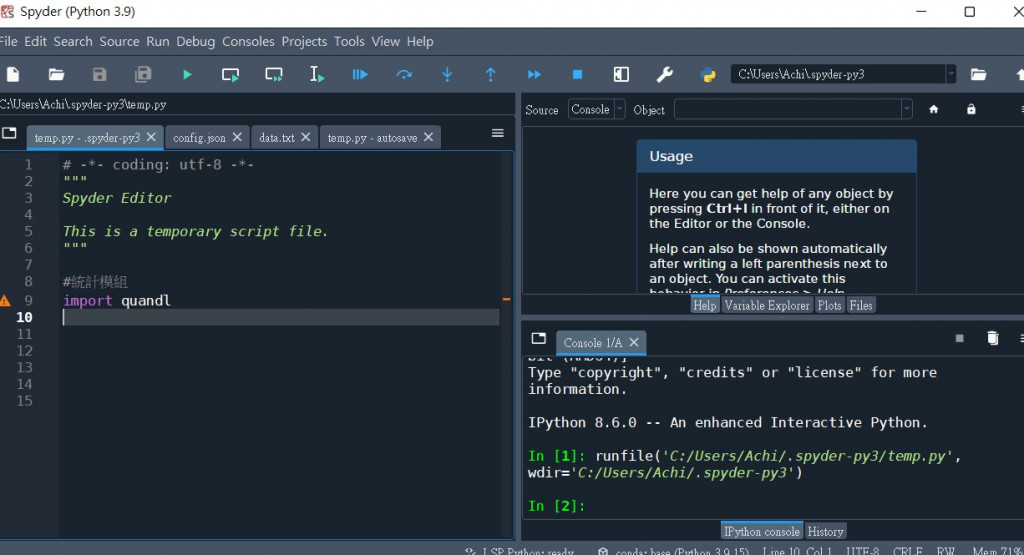Viewport: 1024px width, 555px height.
Task: Click the Run current cell icon
Action: click(x=230, y=74)
